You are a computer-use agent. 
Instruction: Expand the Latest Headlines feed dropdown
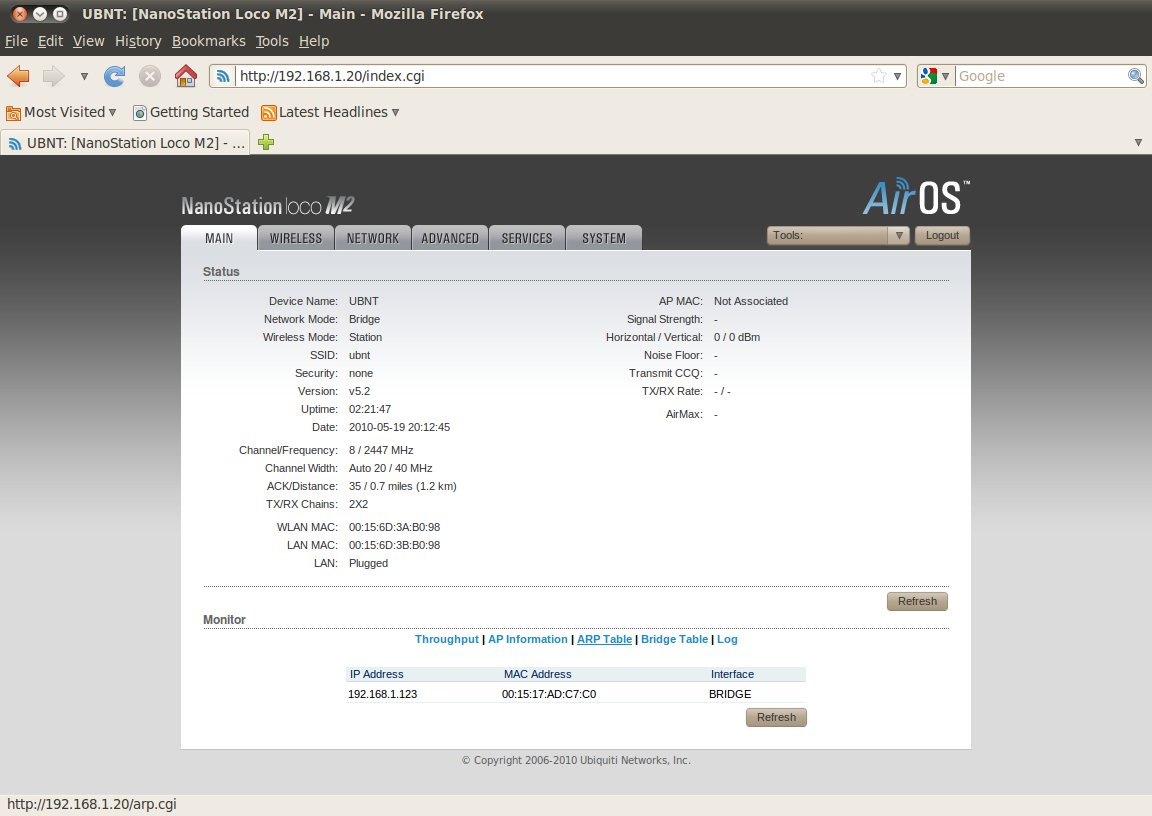pos(331,112)
